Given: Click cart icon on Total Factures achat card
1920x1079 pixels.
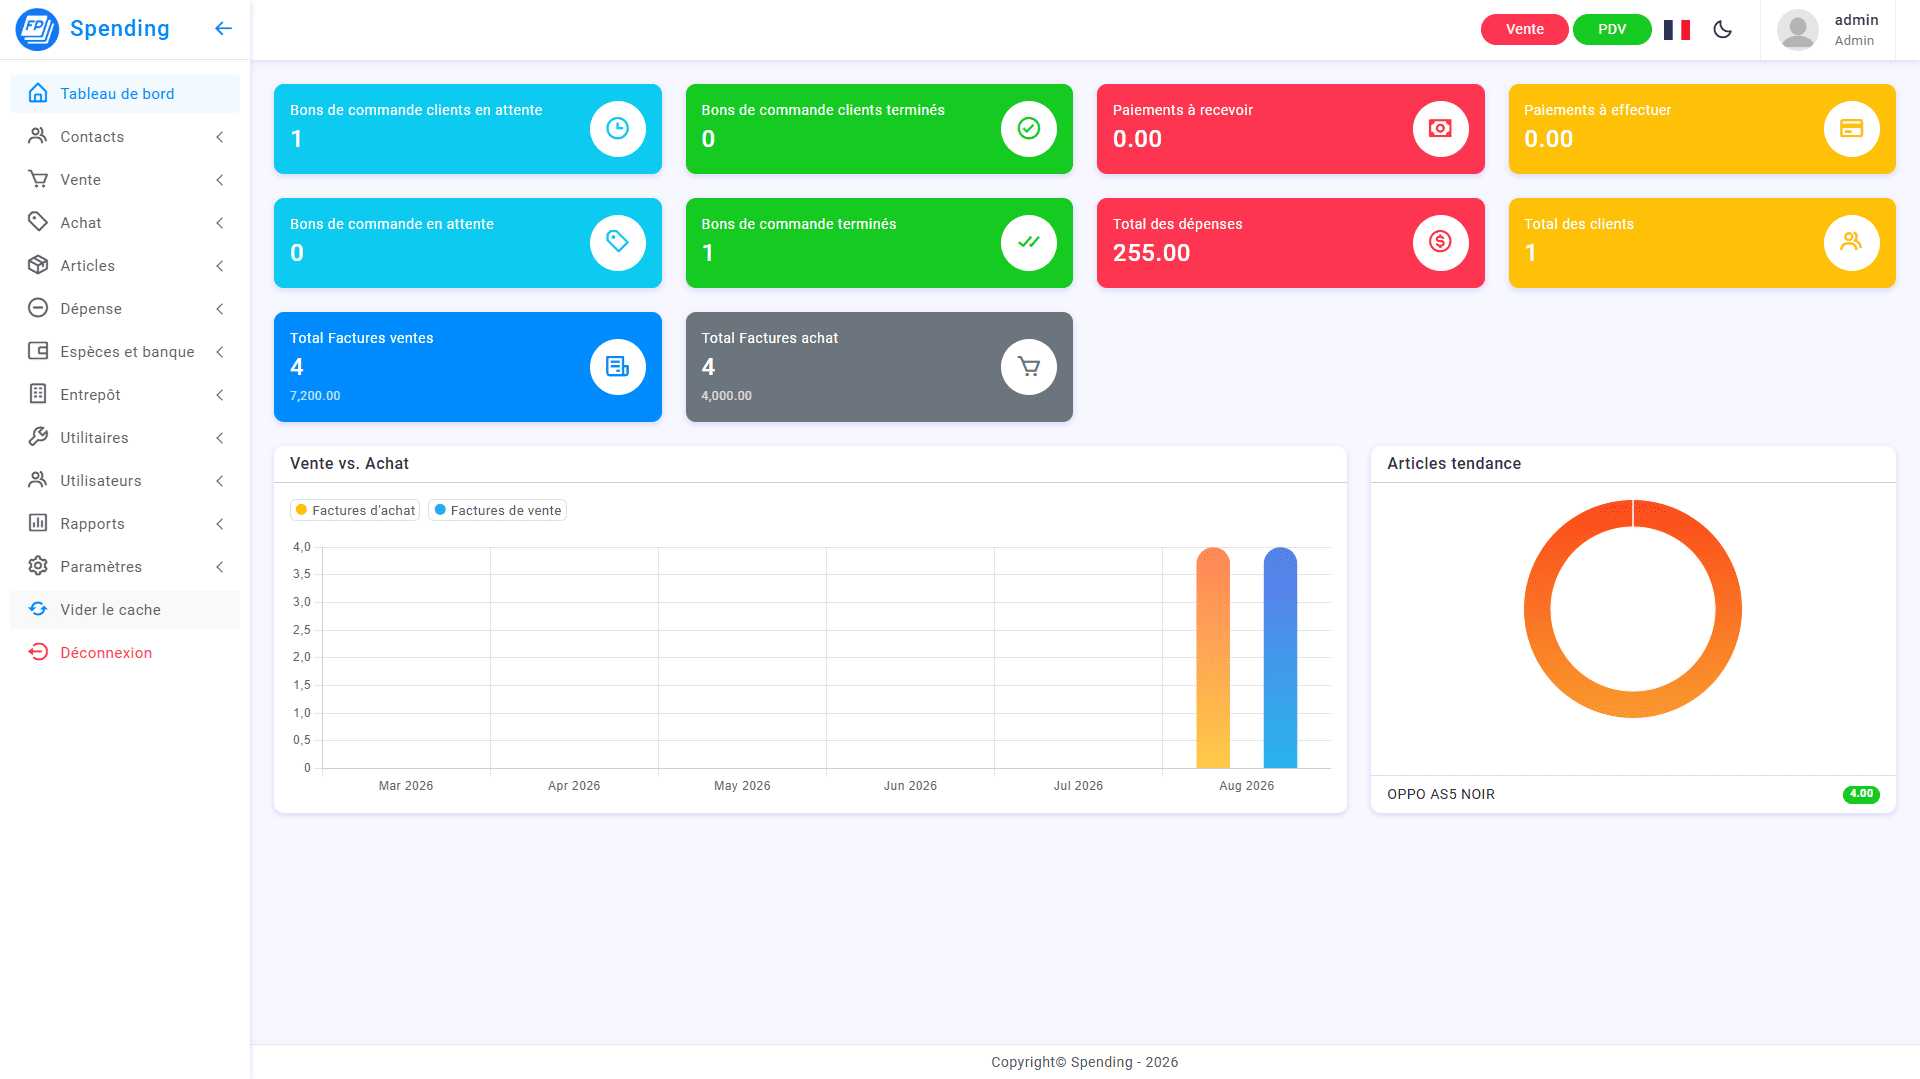Looking at the screenshot, I should tap(1028, 367).
